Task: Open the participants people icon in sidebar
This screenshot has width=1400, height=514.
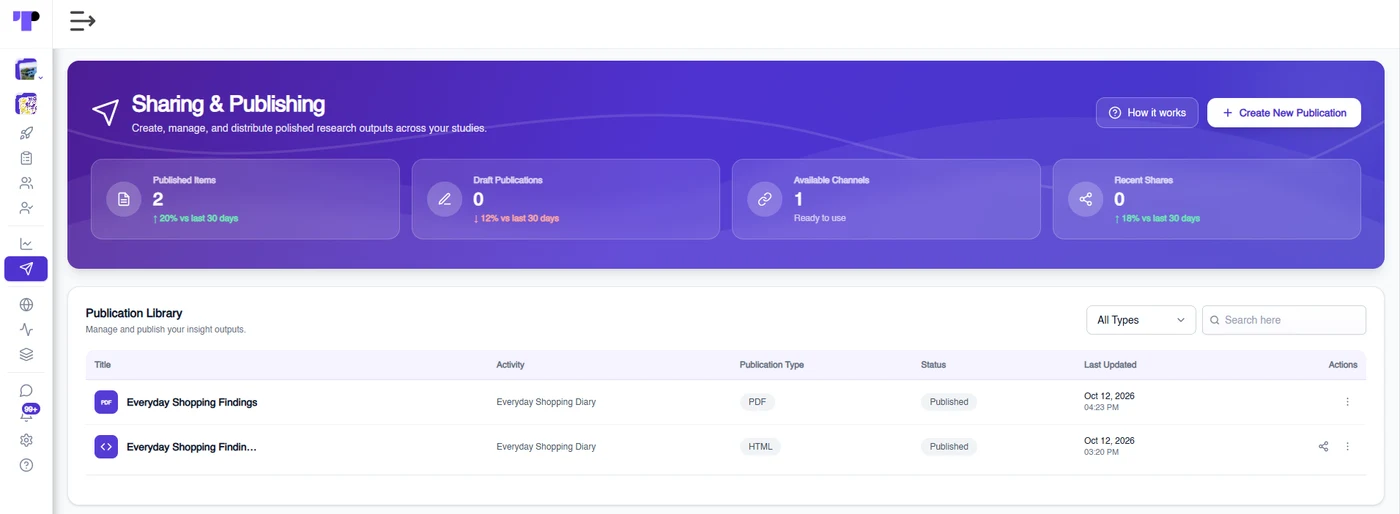Action: 26,183
